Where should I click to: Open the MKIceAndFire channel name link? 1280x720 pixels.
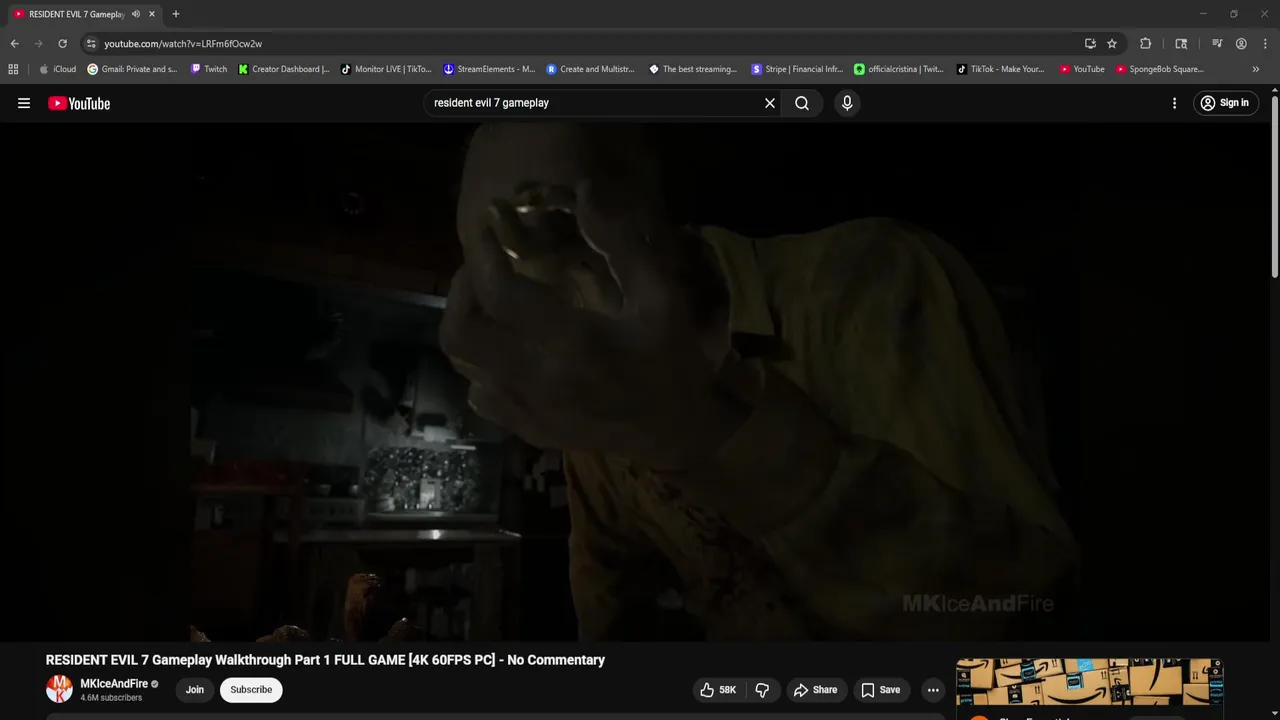(x=114, y=684)
